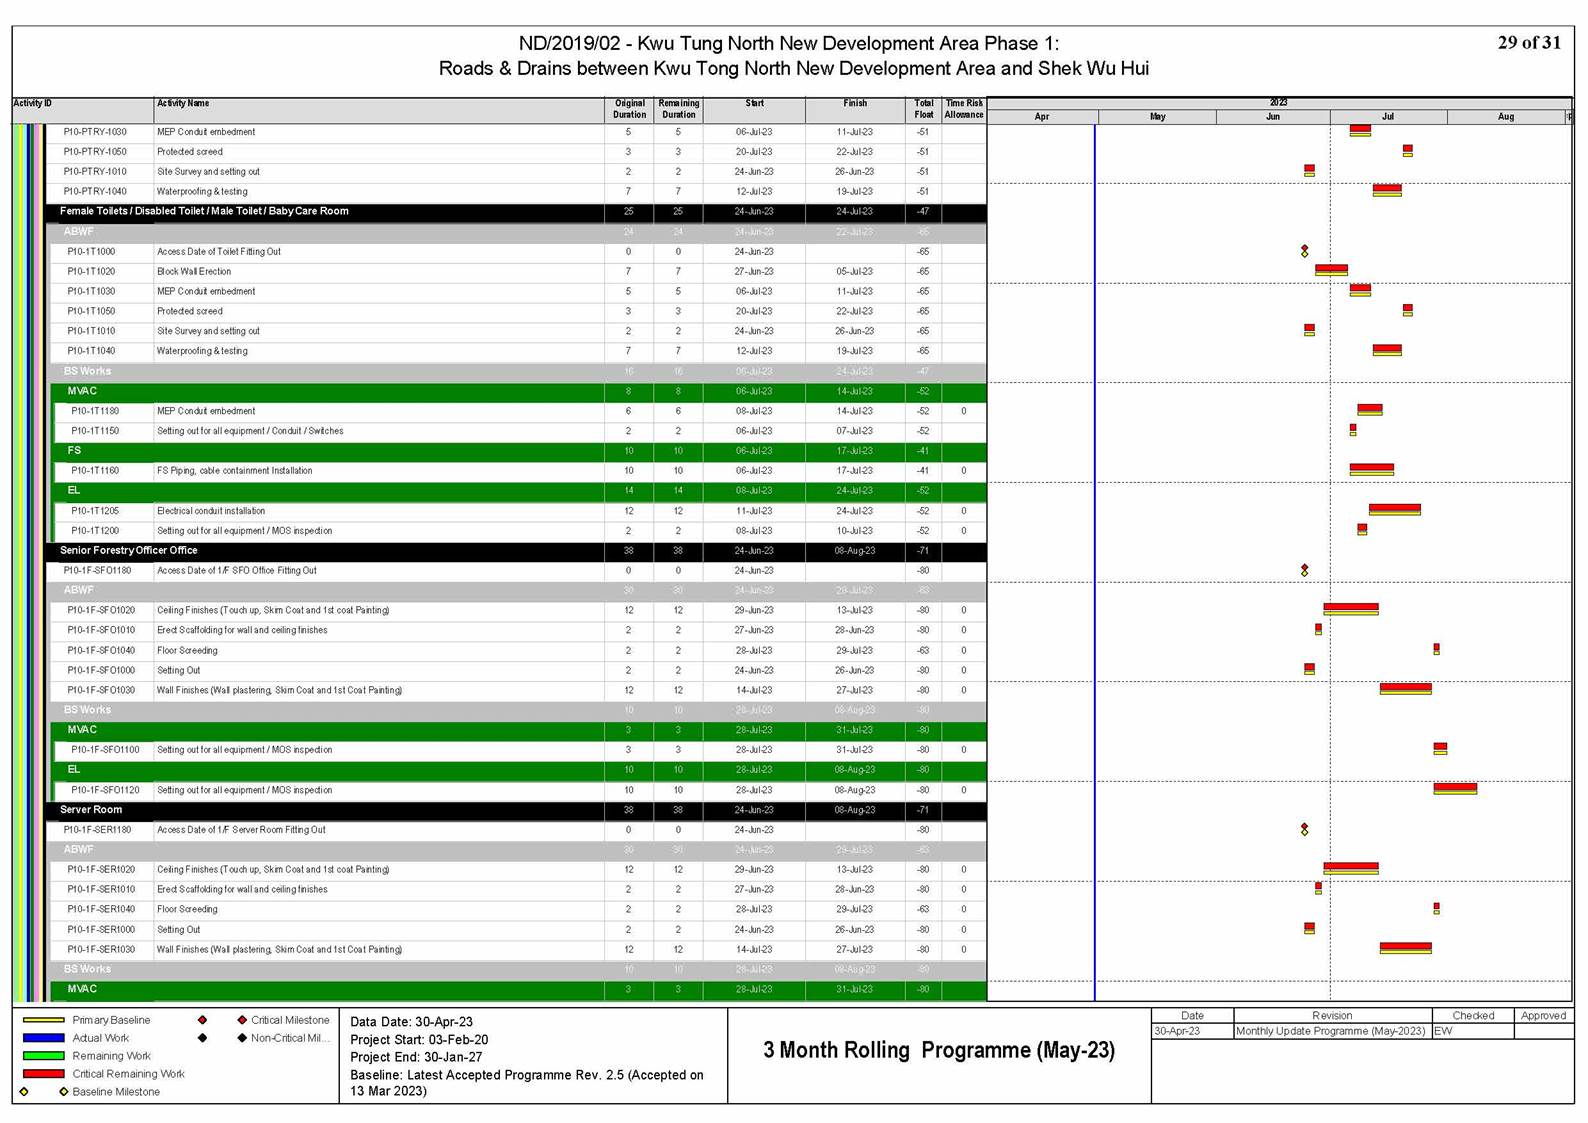Select the Server Room group row
Screen dimensions: 1588x1123
click(516, 810)
